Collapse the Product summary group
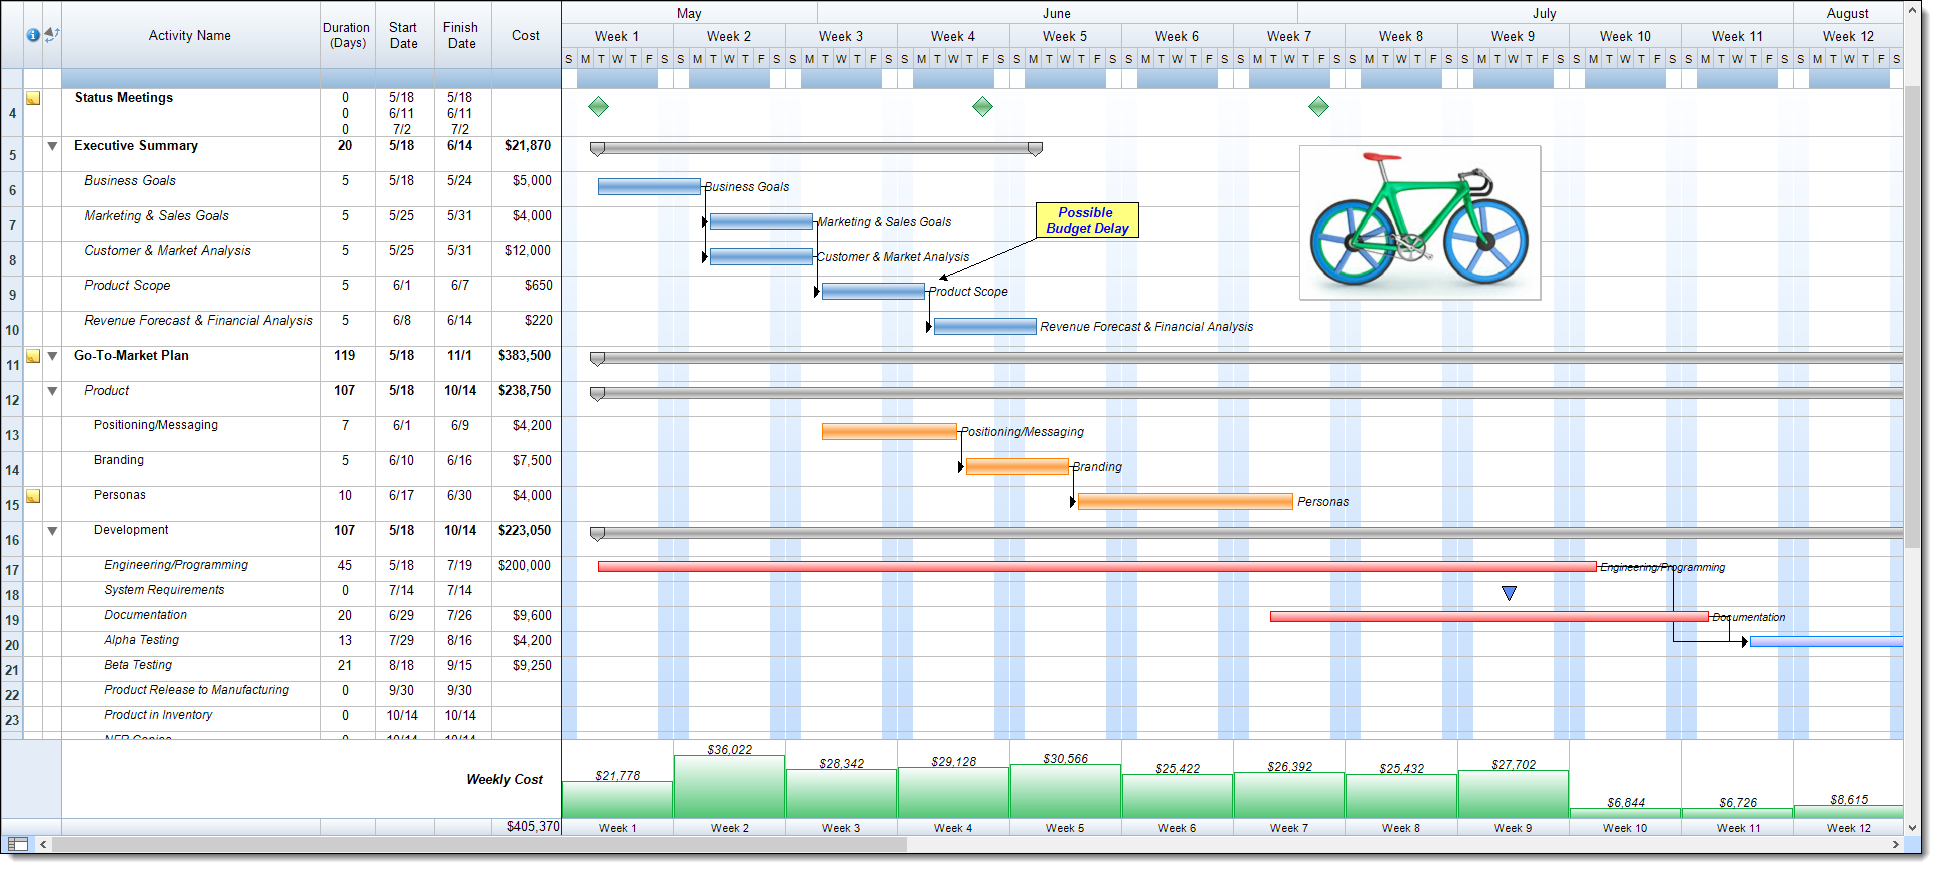The width and height of the screenshot is (1937, 869). [52, 391]
